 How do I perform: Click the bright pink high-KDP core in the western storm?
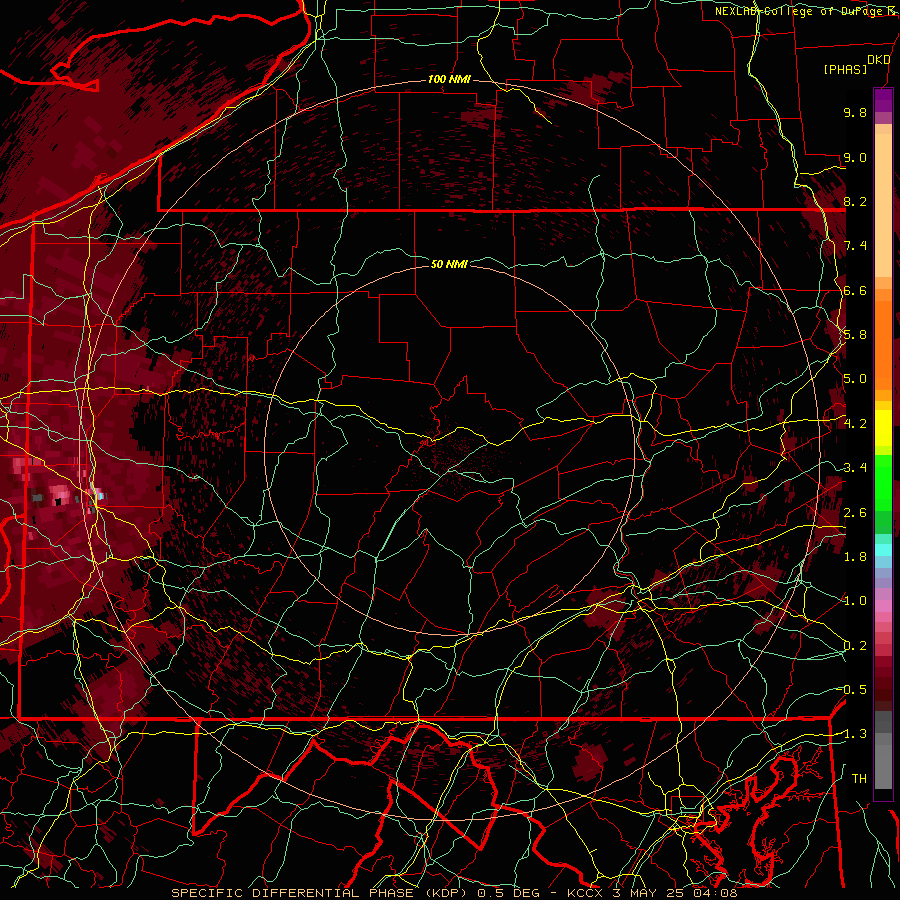[x=59, y=493]
